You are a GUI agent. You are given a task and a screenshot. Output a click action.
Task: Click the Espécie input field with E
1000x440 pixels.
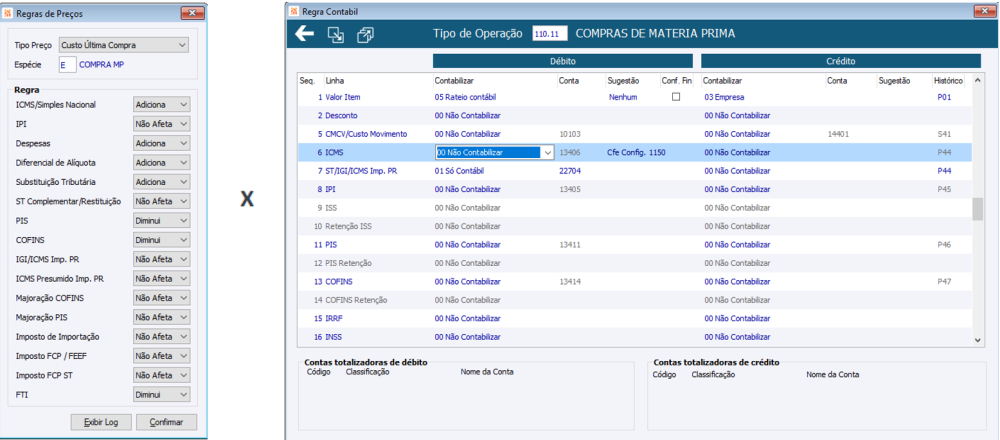click(x=67, y=64)
